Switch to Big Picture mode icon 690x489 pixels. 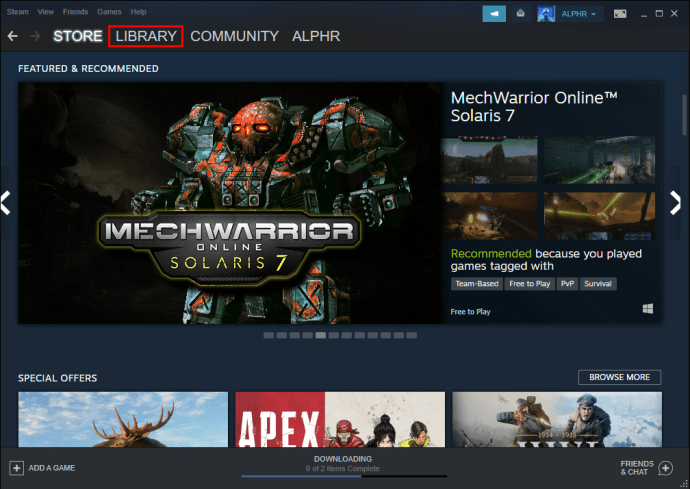620,14
